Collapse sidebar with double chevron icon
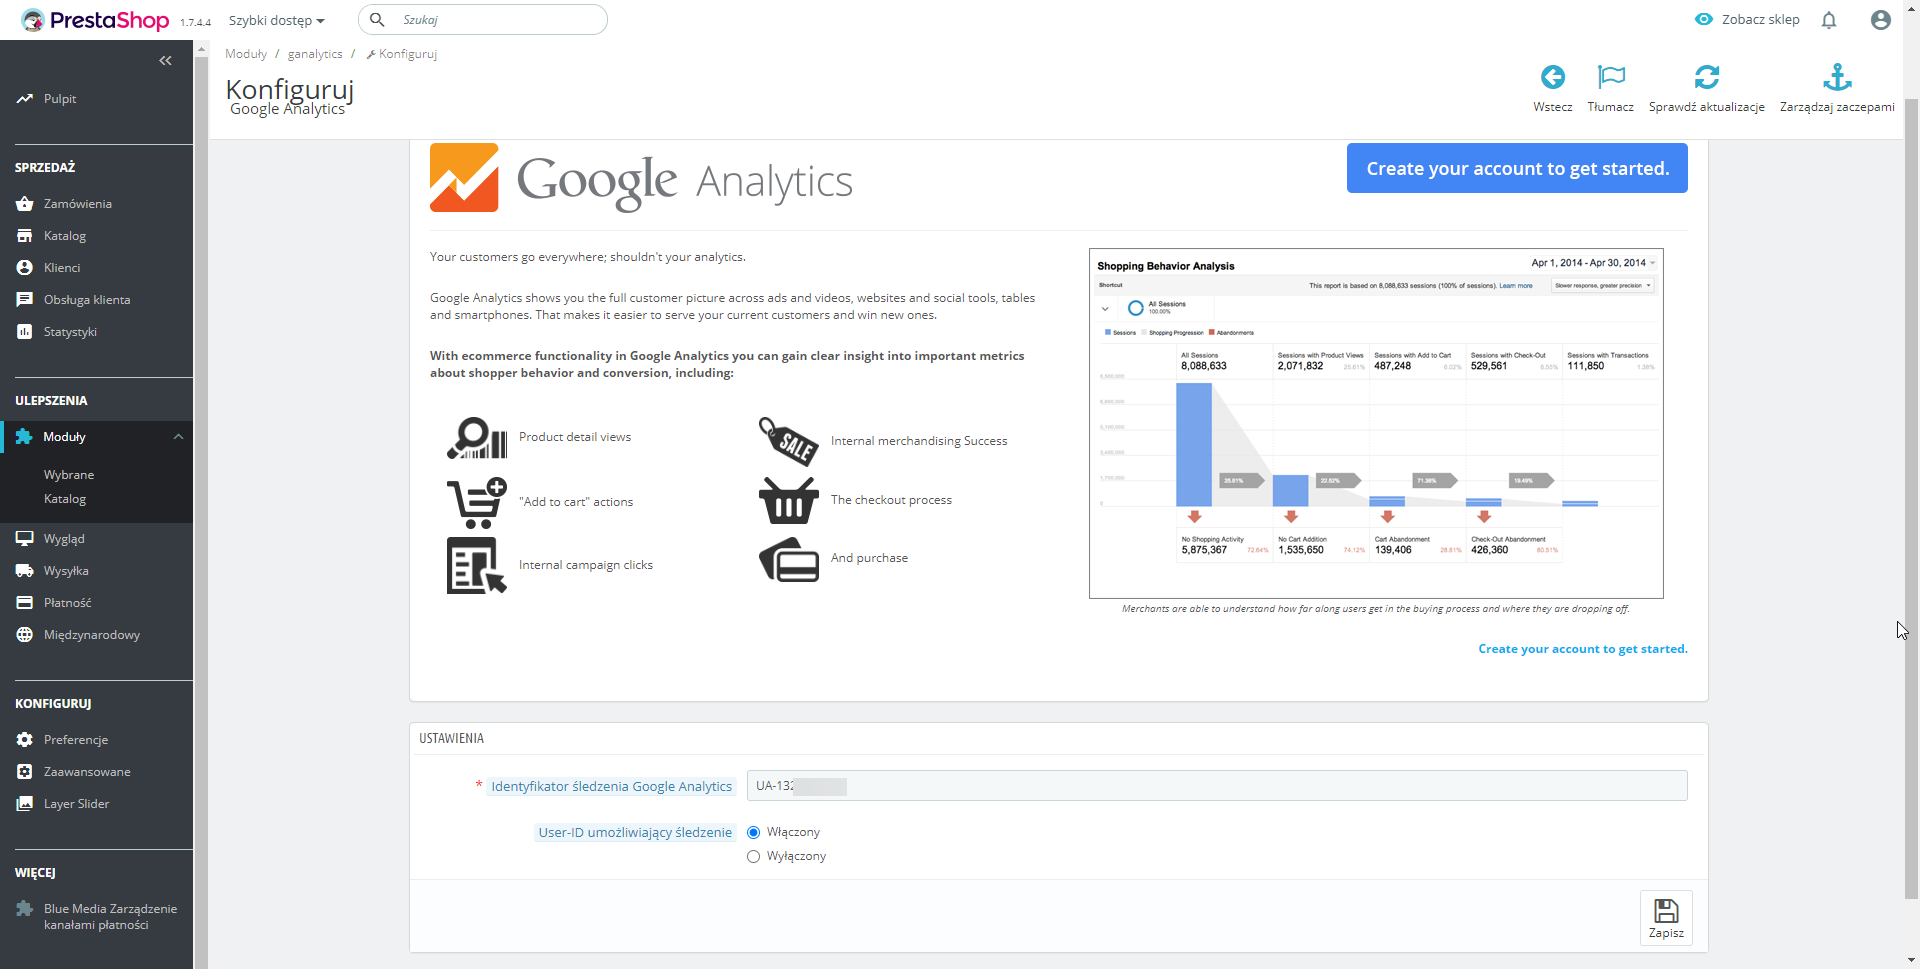The width and height of the screenshot is (1920, 969). 165,61
